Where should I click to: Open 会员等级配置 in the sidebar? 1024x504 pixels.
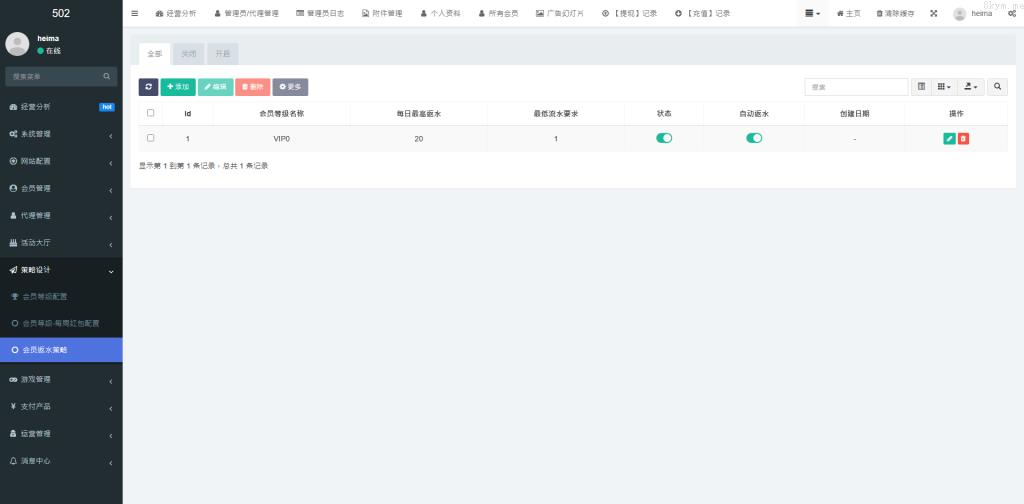click(59, 297)
